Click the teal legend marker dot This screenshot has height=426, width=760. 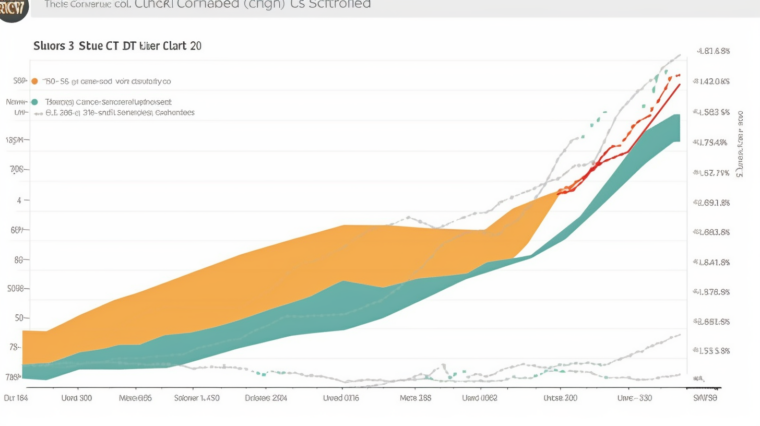pyautogui.click(x=35, y=101)
